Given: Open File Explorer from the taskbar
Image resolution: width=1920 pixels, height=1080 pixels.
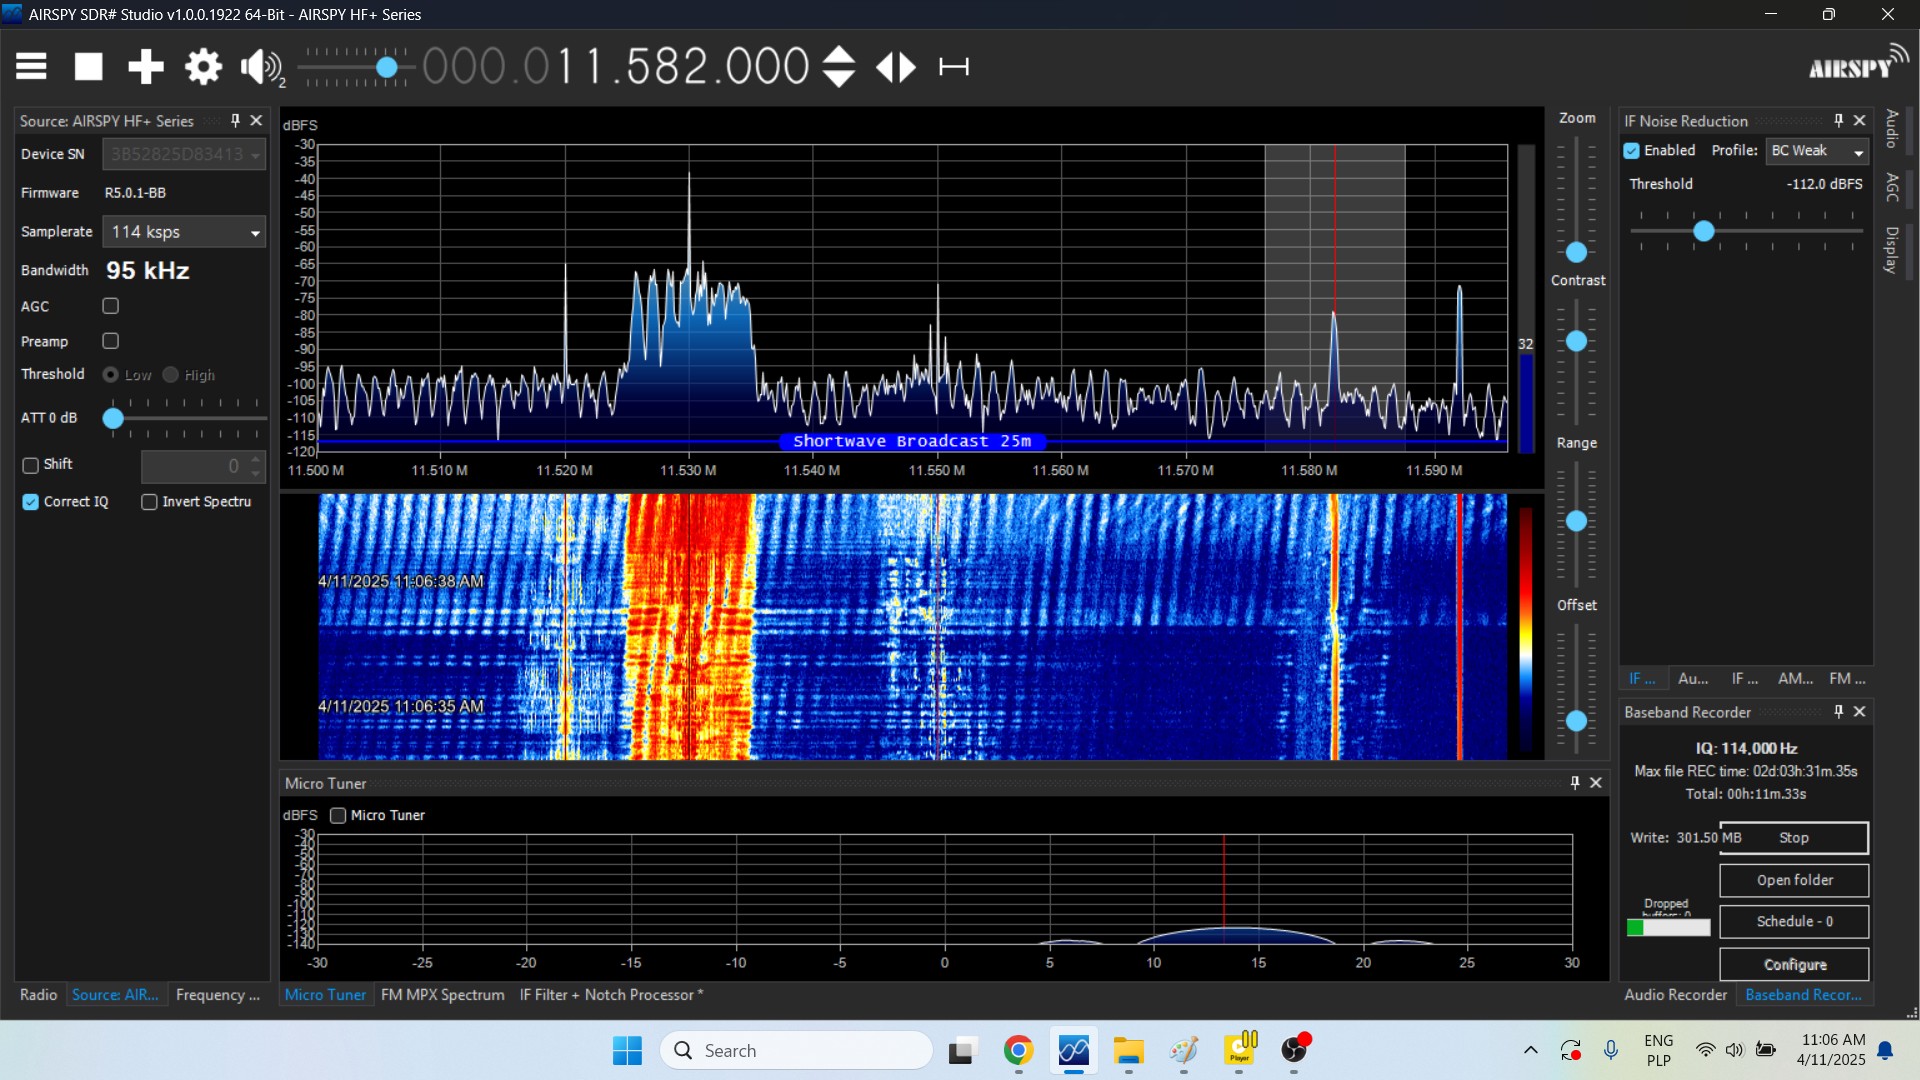Looking at the screenshot, I should (1128, 1050).
